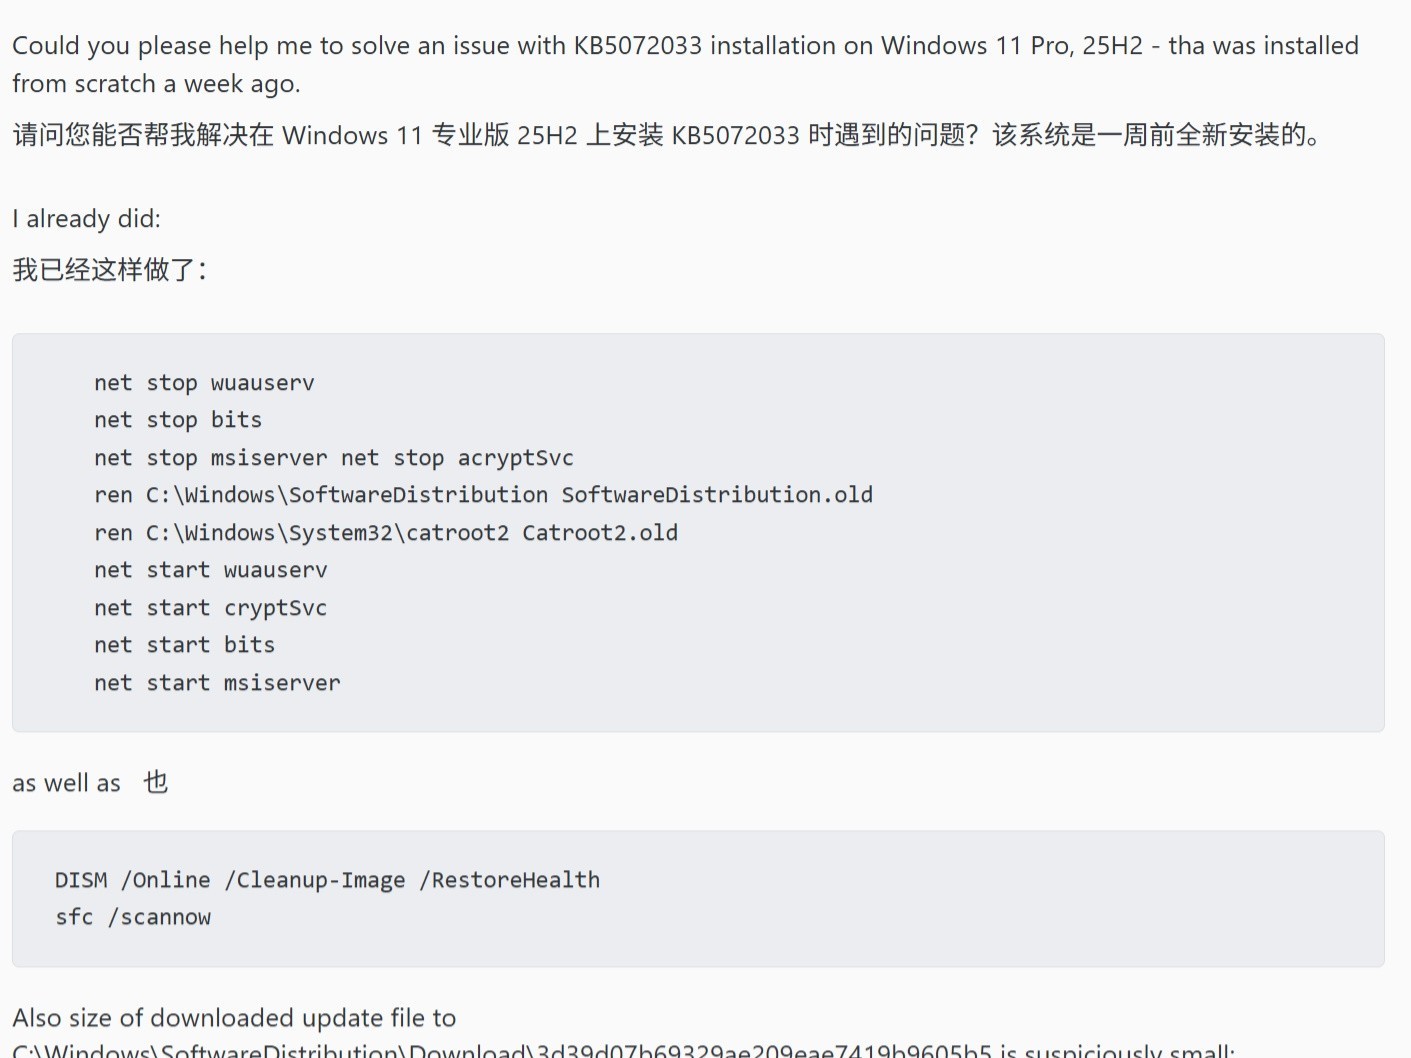Click the 'net stop wuauserv' code line
Viewport: 1411px width, 1058px height.
[x=204, y=383]
